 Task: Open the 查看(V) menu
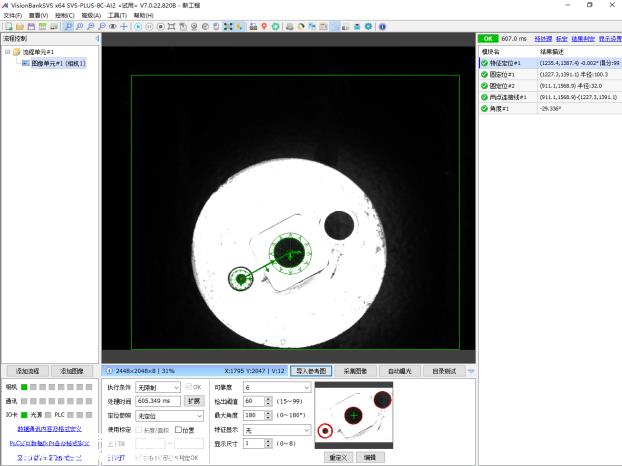click(x=38, y=15)
